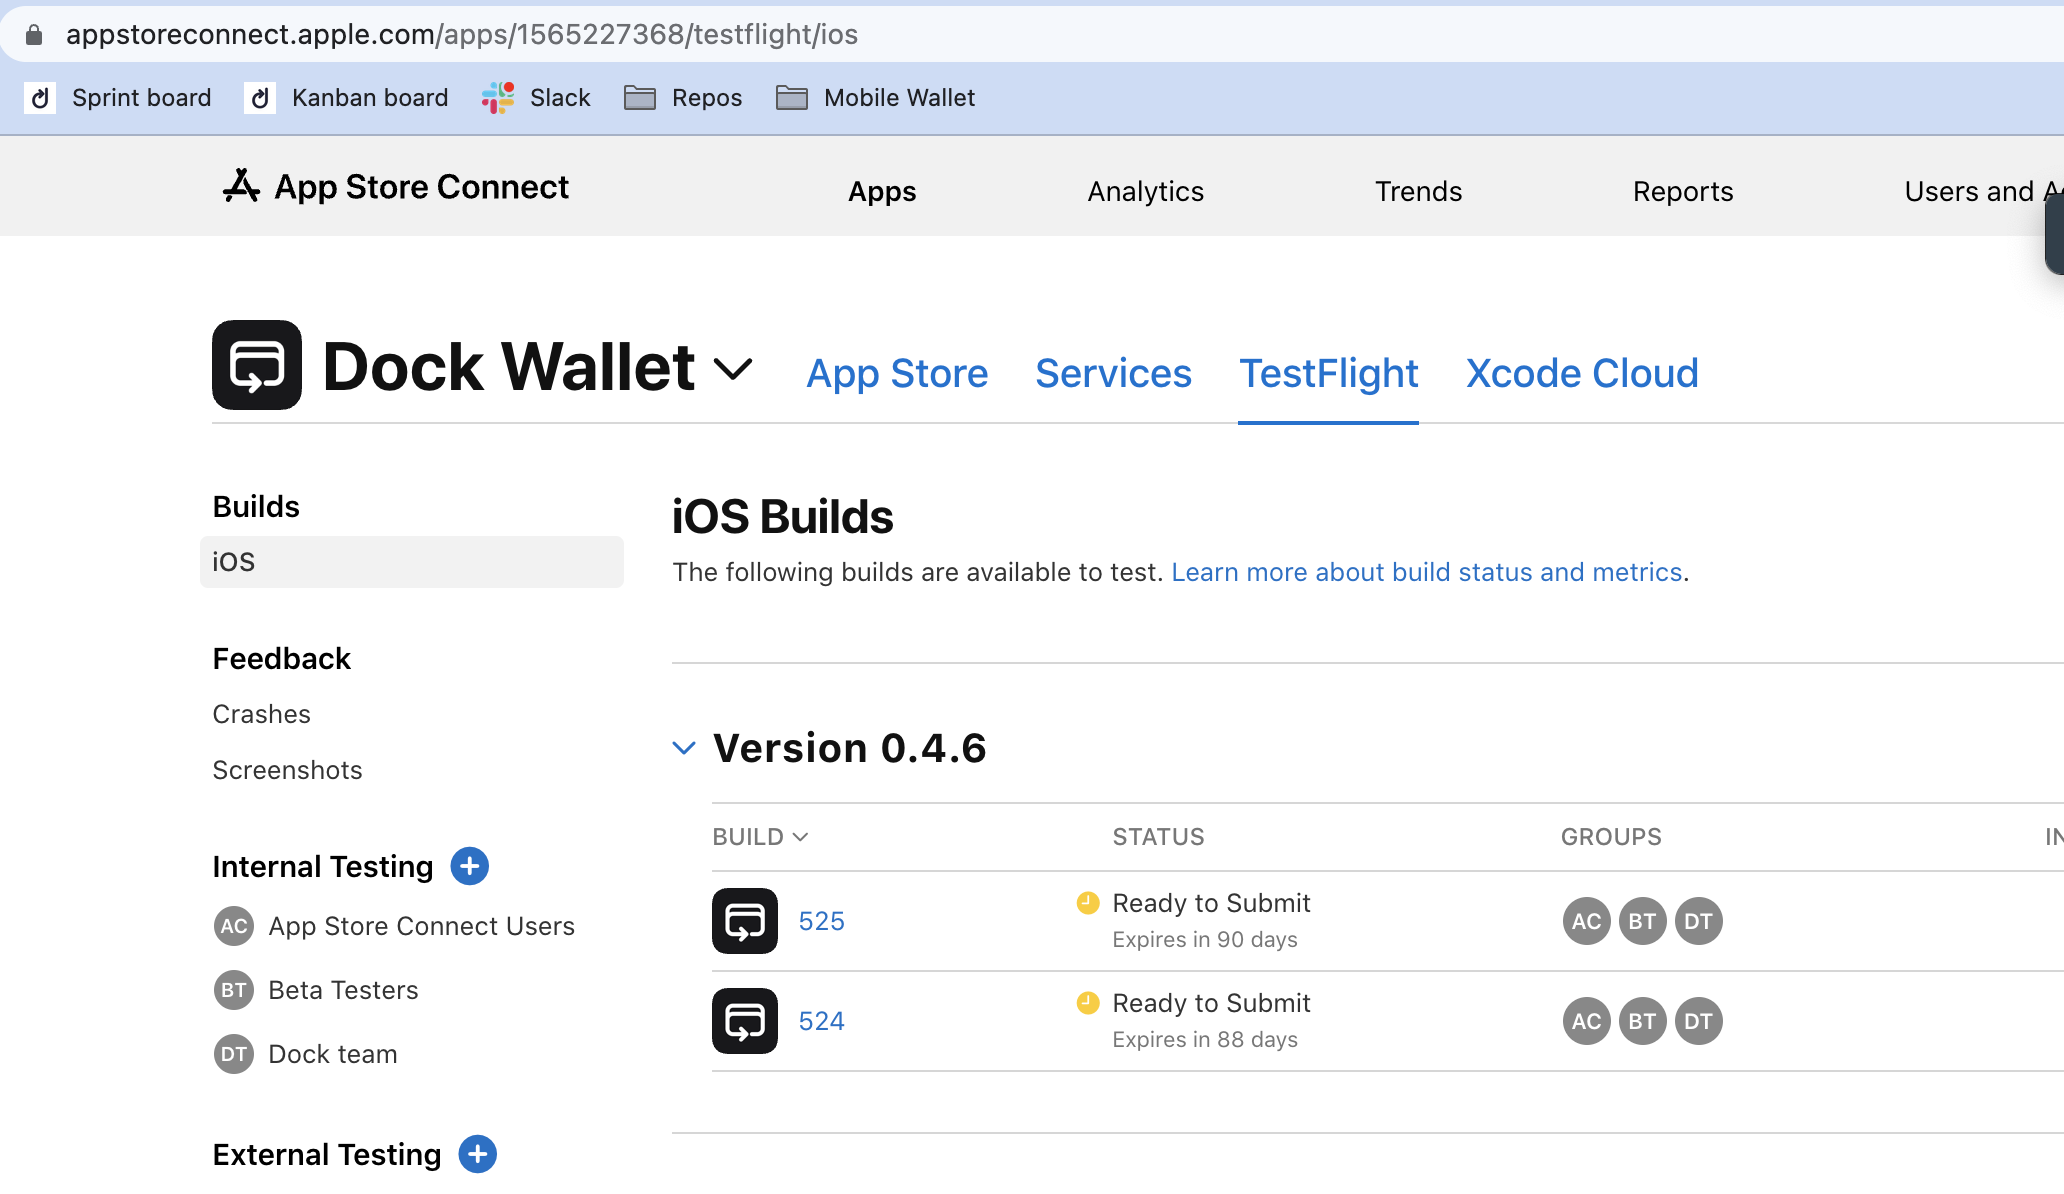The height and width of the screenshot is (1194, 2064).
Task: Click 'Ready to Submit' status for build 524
Action: [1211, 1003]
